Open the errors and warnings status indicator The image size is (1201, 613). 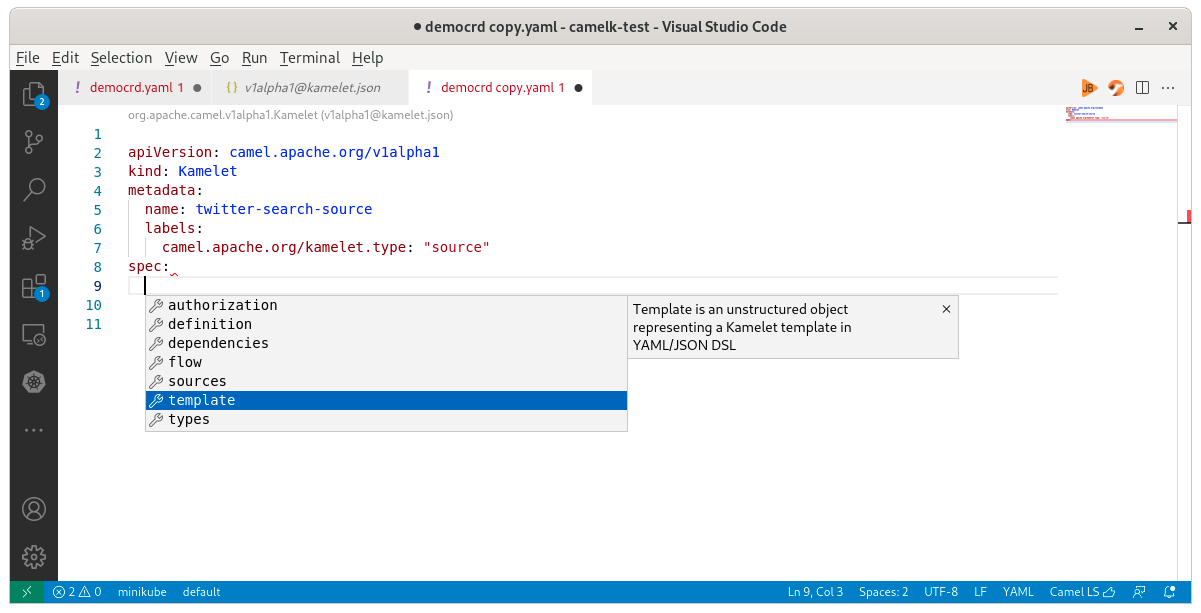pyautogui.click(x=77, y=592)
